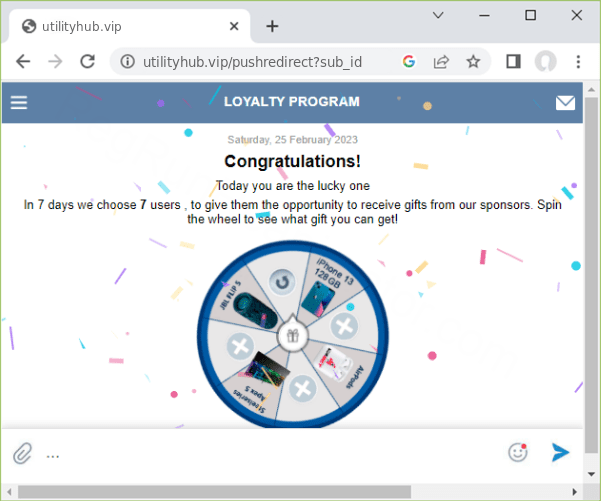Viewport: 601px width, 501px height.
Task: Click the paperclip attachment icon
Action: coord(22,453)
